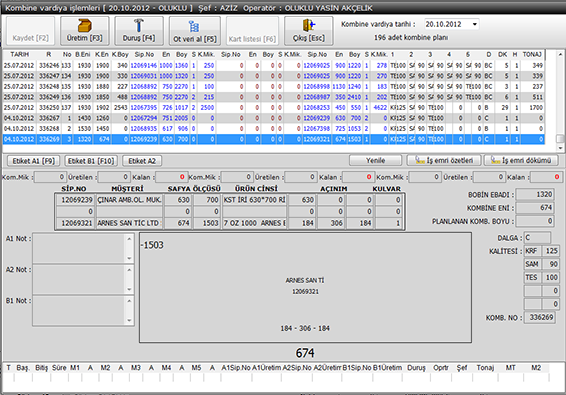Click product cell KST İRİ 630*700
Image resolution: width=566 pixels, height=395 pixels.
[x=254, y=200]
